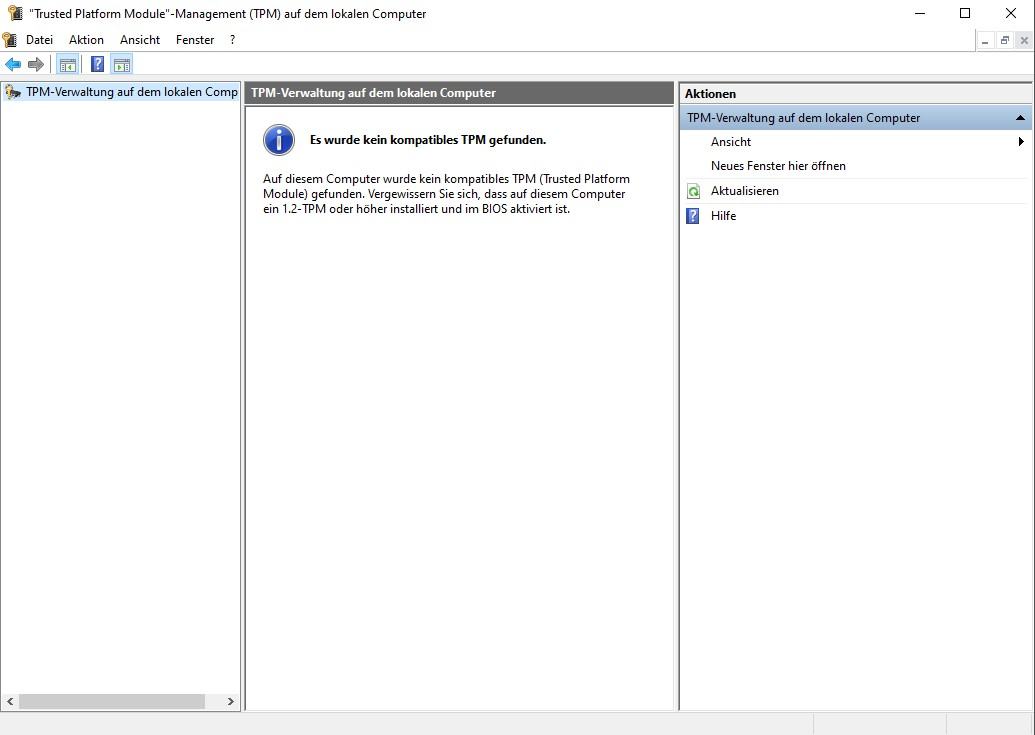Minimize the inner MDI child window
1035x735 pixels.
coord(985,41)
